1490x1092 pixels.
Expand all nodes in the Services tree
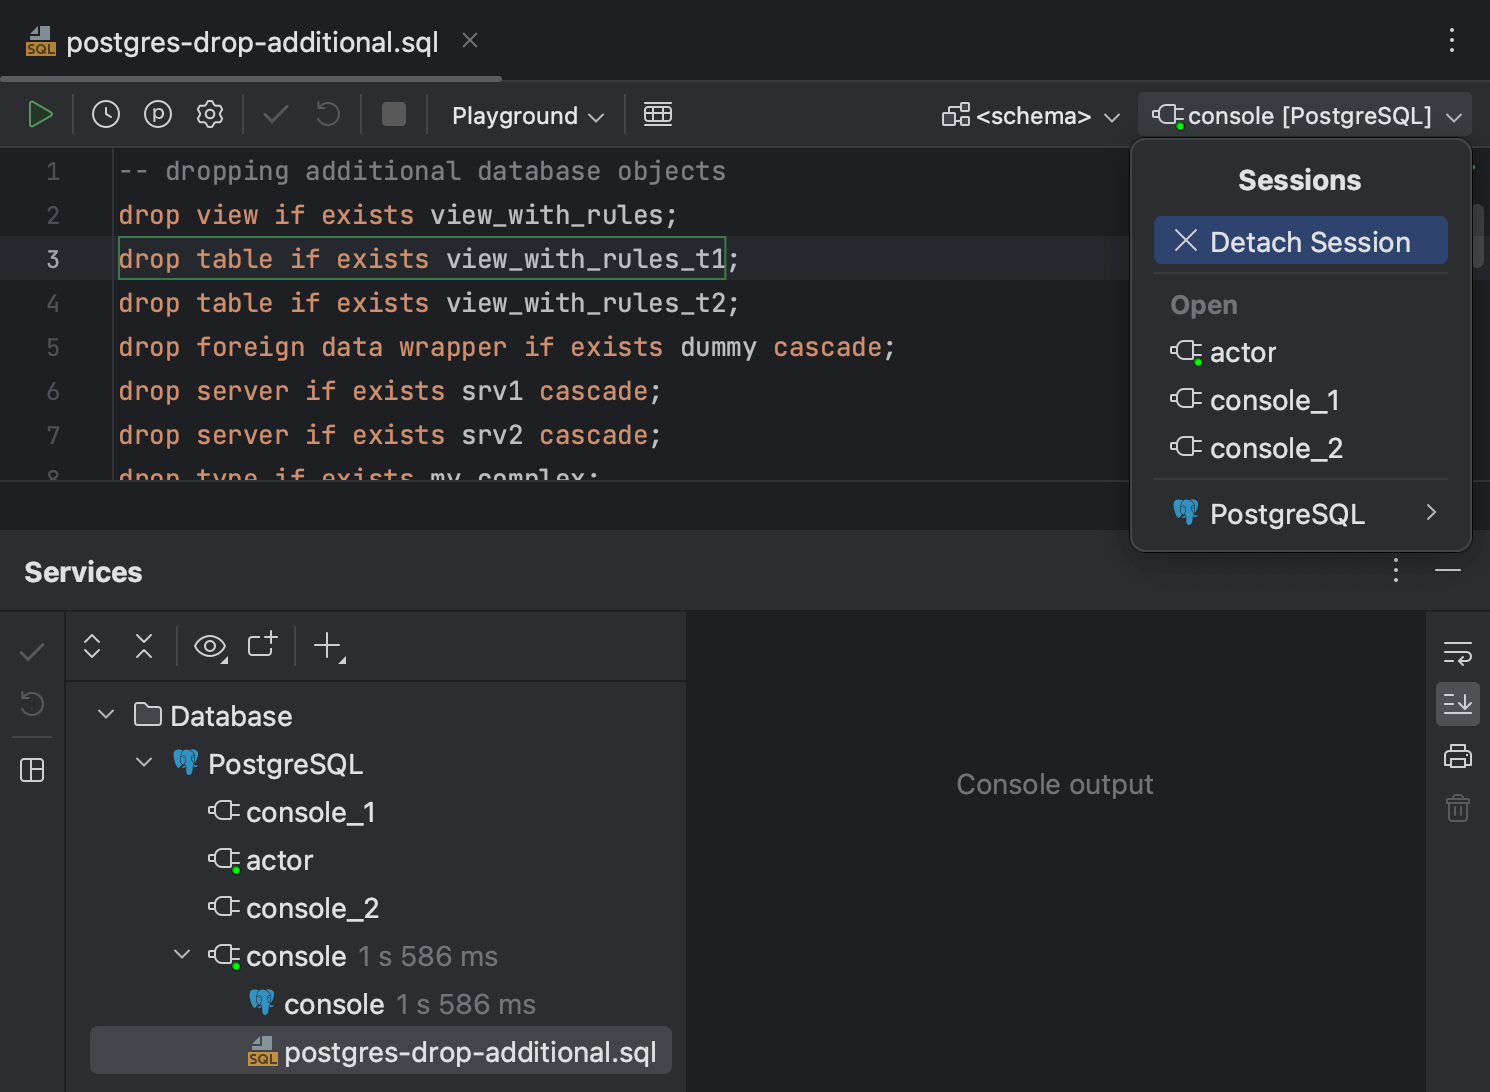point(91,646)
